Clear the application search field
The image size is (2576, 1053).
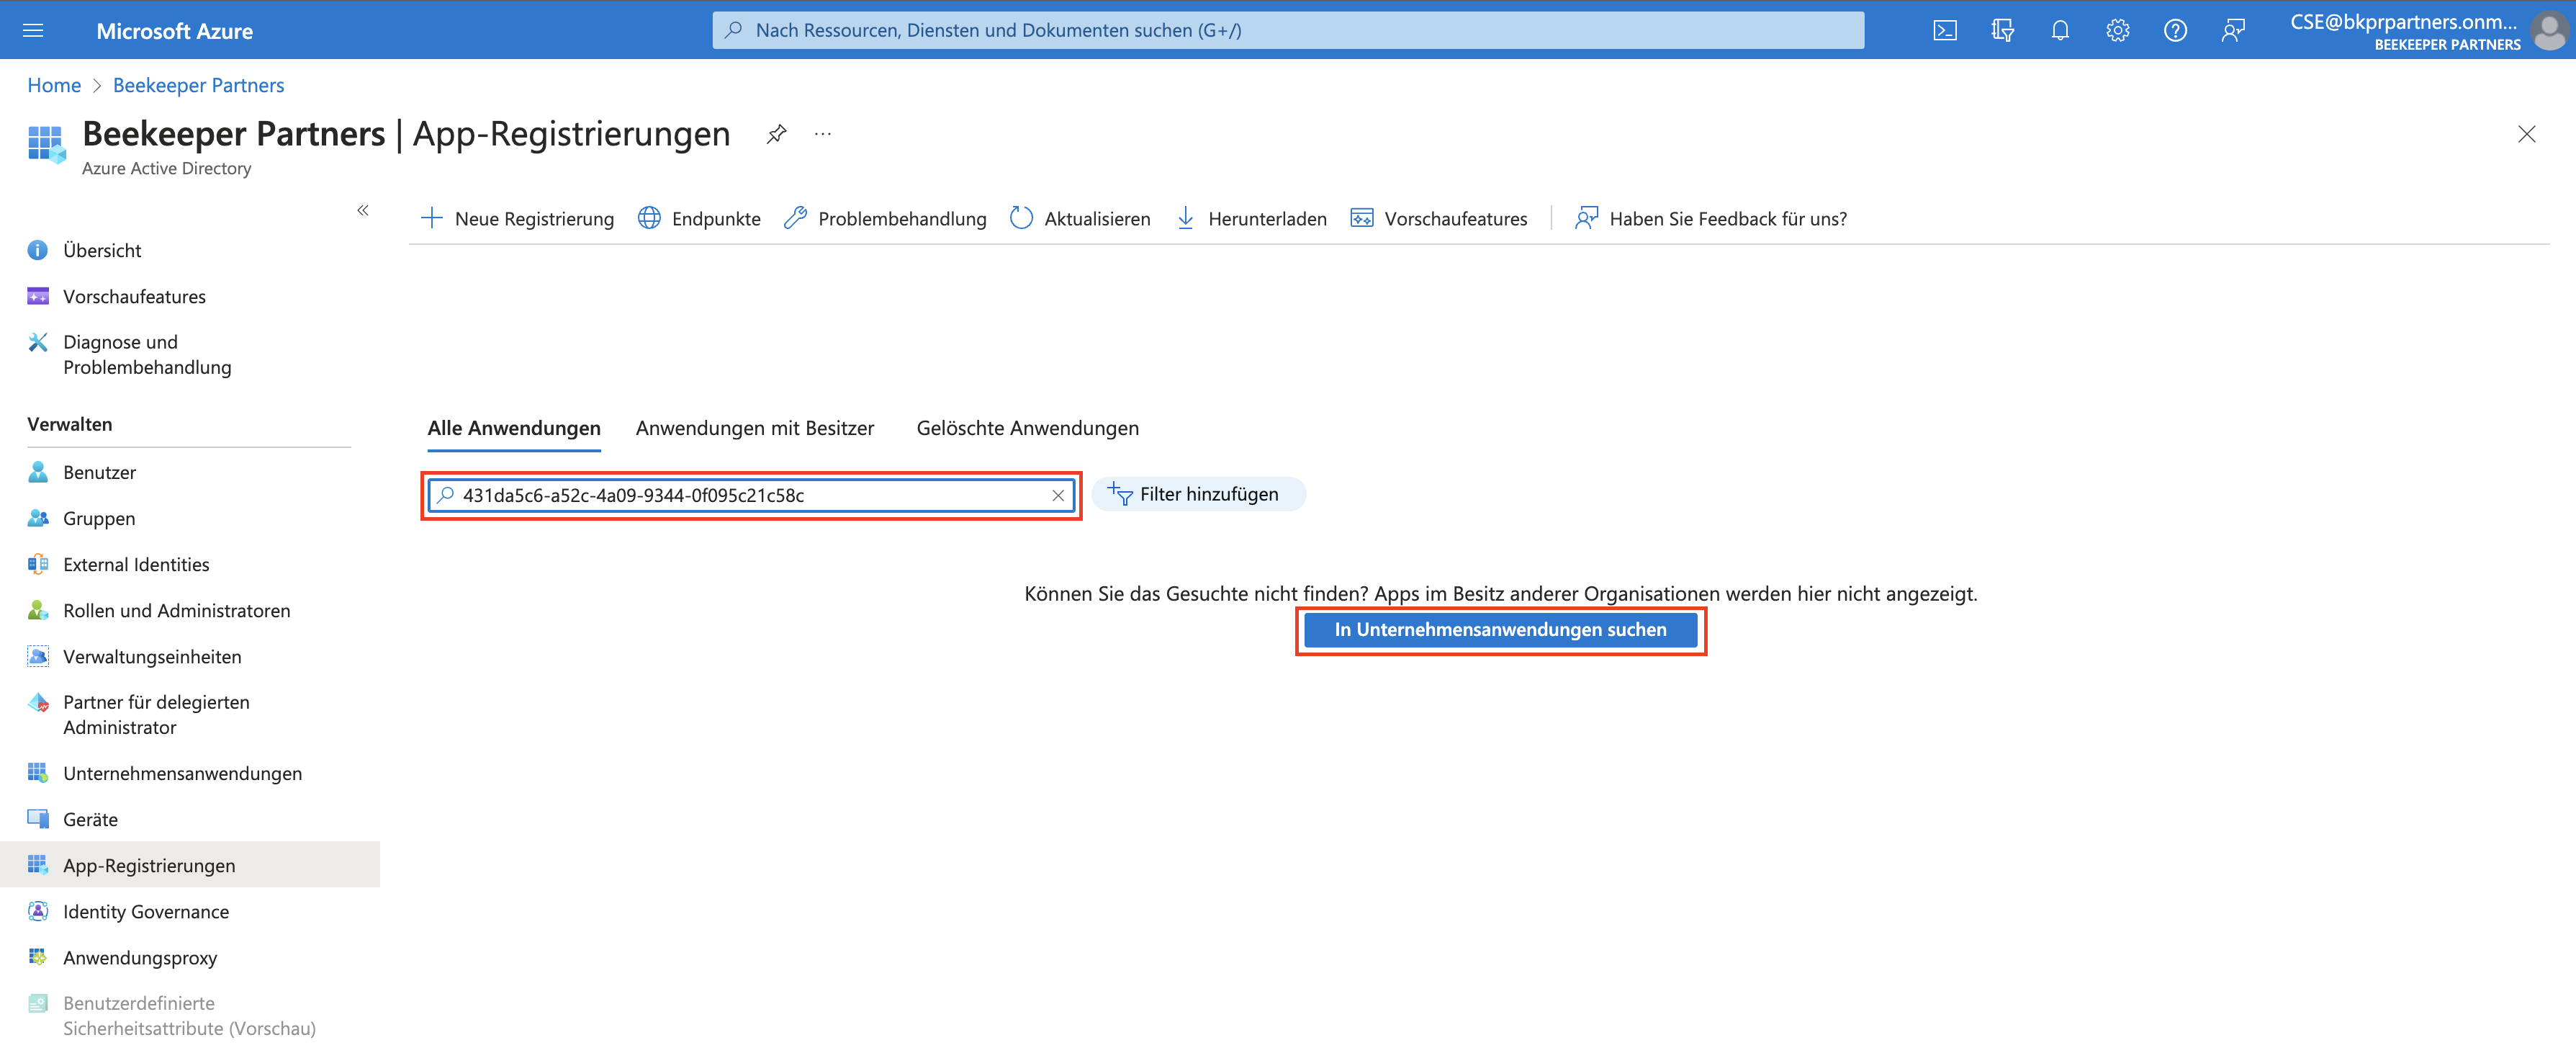pyautogui.click(x=1058, y=495)
